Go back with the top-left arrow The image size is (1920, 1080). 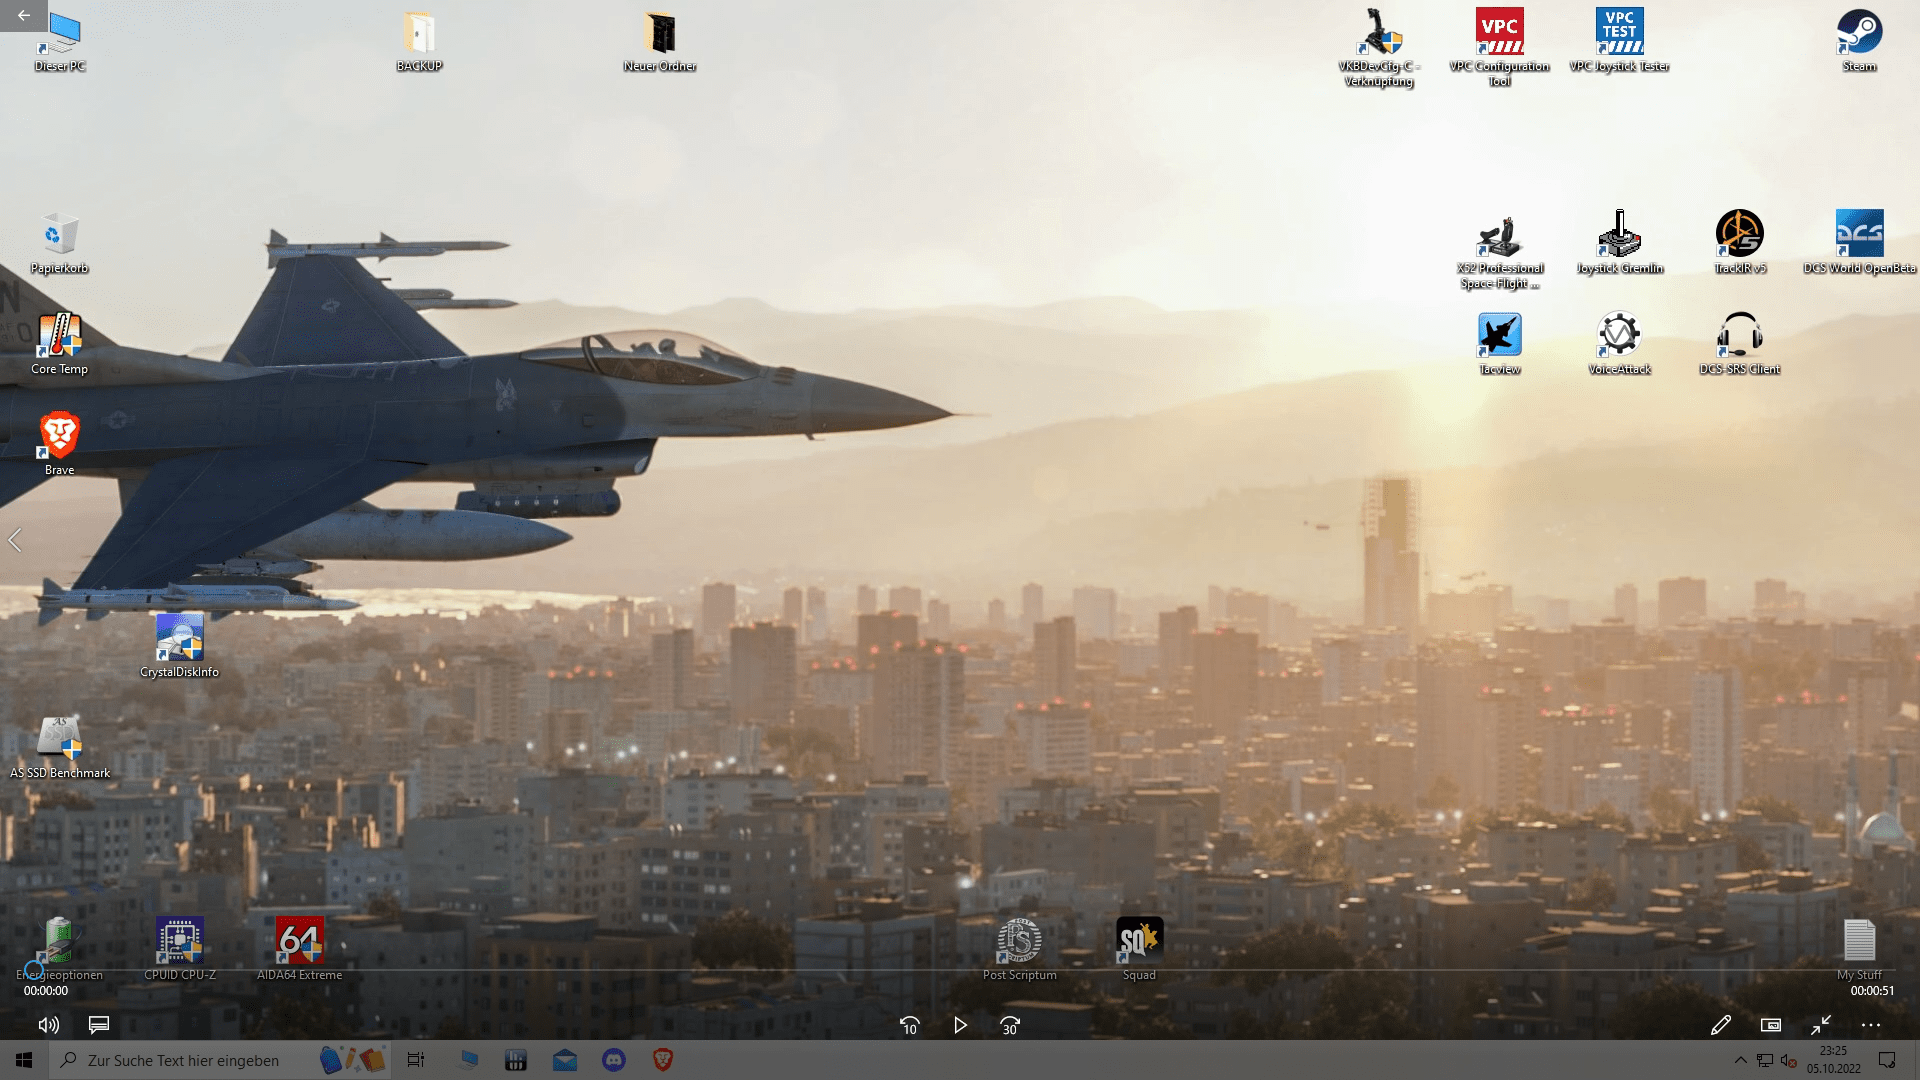point(24,15)
